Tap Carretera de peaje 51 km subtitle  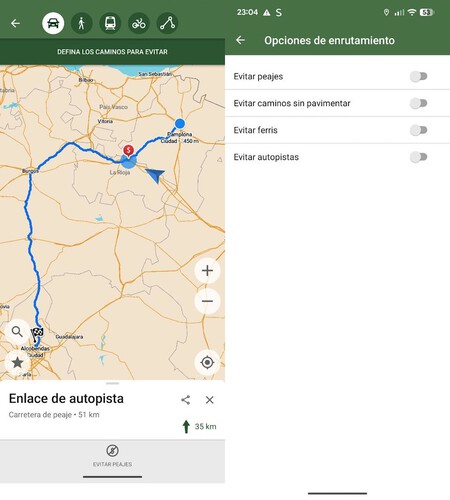pyautogui.click(x=54, y=415)
